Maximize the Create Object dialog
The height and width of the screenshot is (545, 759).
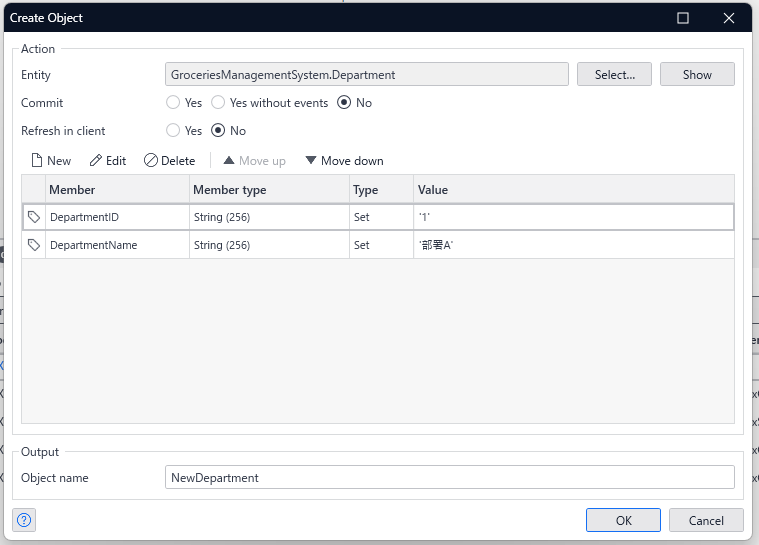(683, 18)
